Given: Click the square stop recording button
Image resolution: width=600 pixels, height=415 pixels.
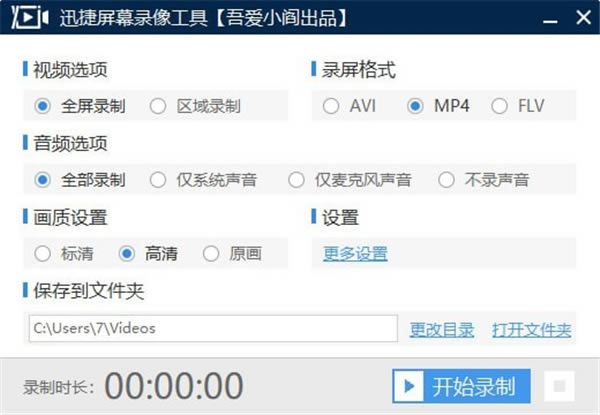Looking at the screenshot, I should click(x=560, y=385).
